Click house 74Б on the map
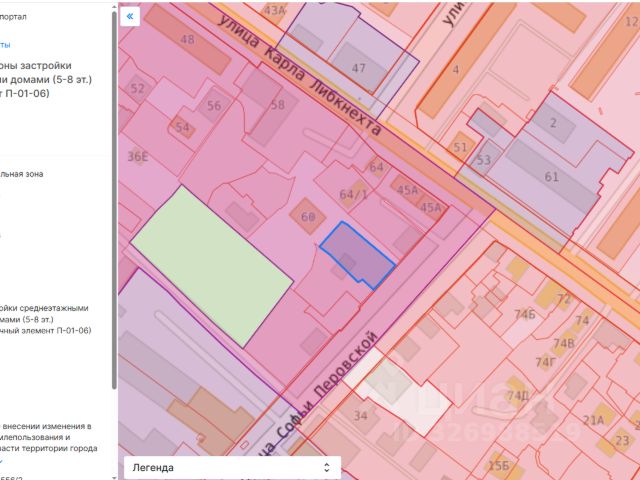 pyautogui.click(x=525, y=314)
